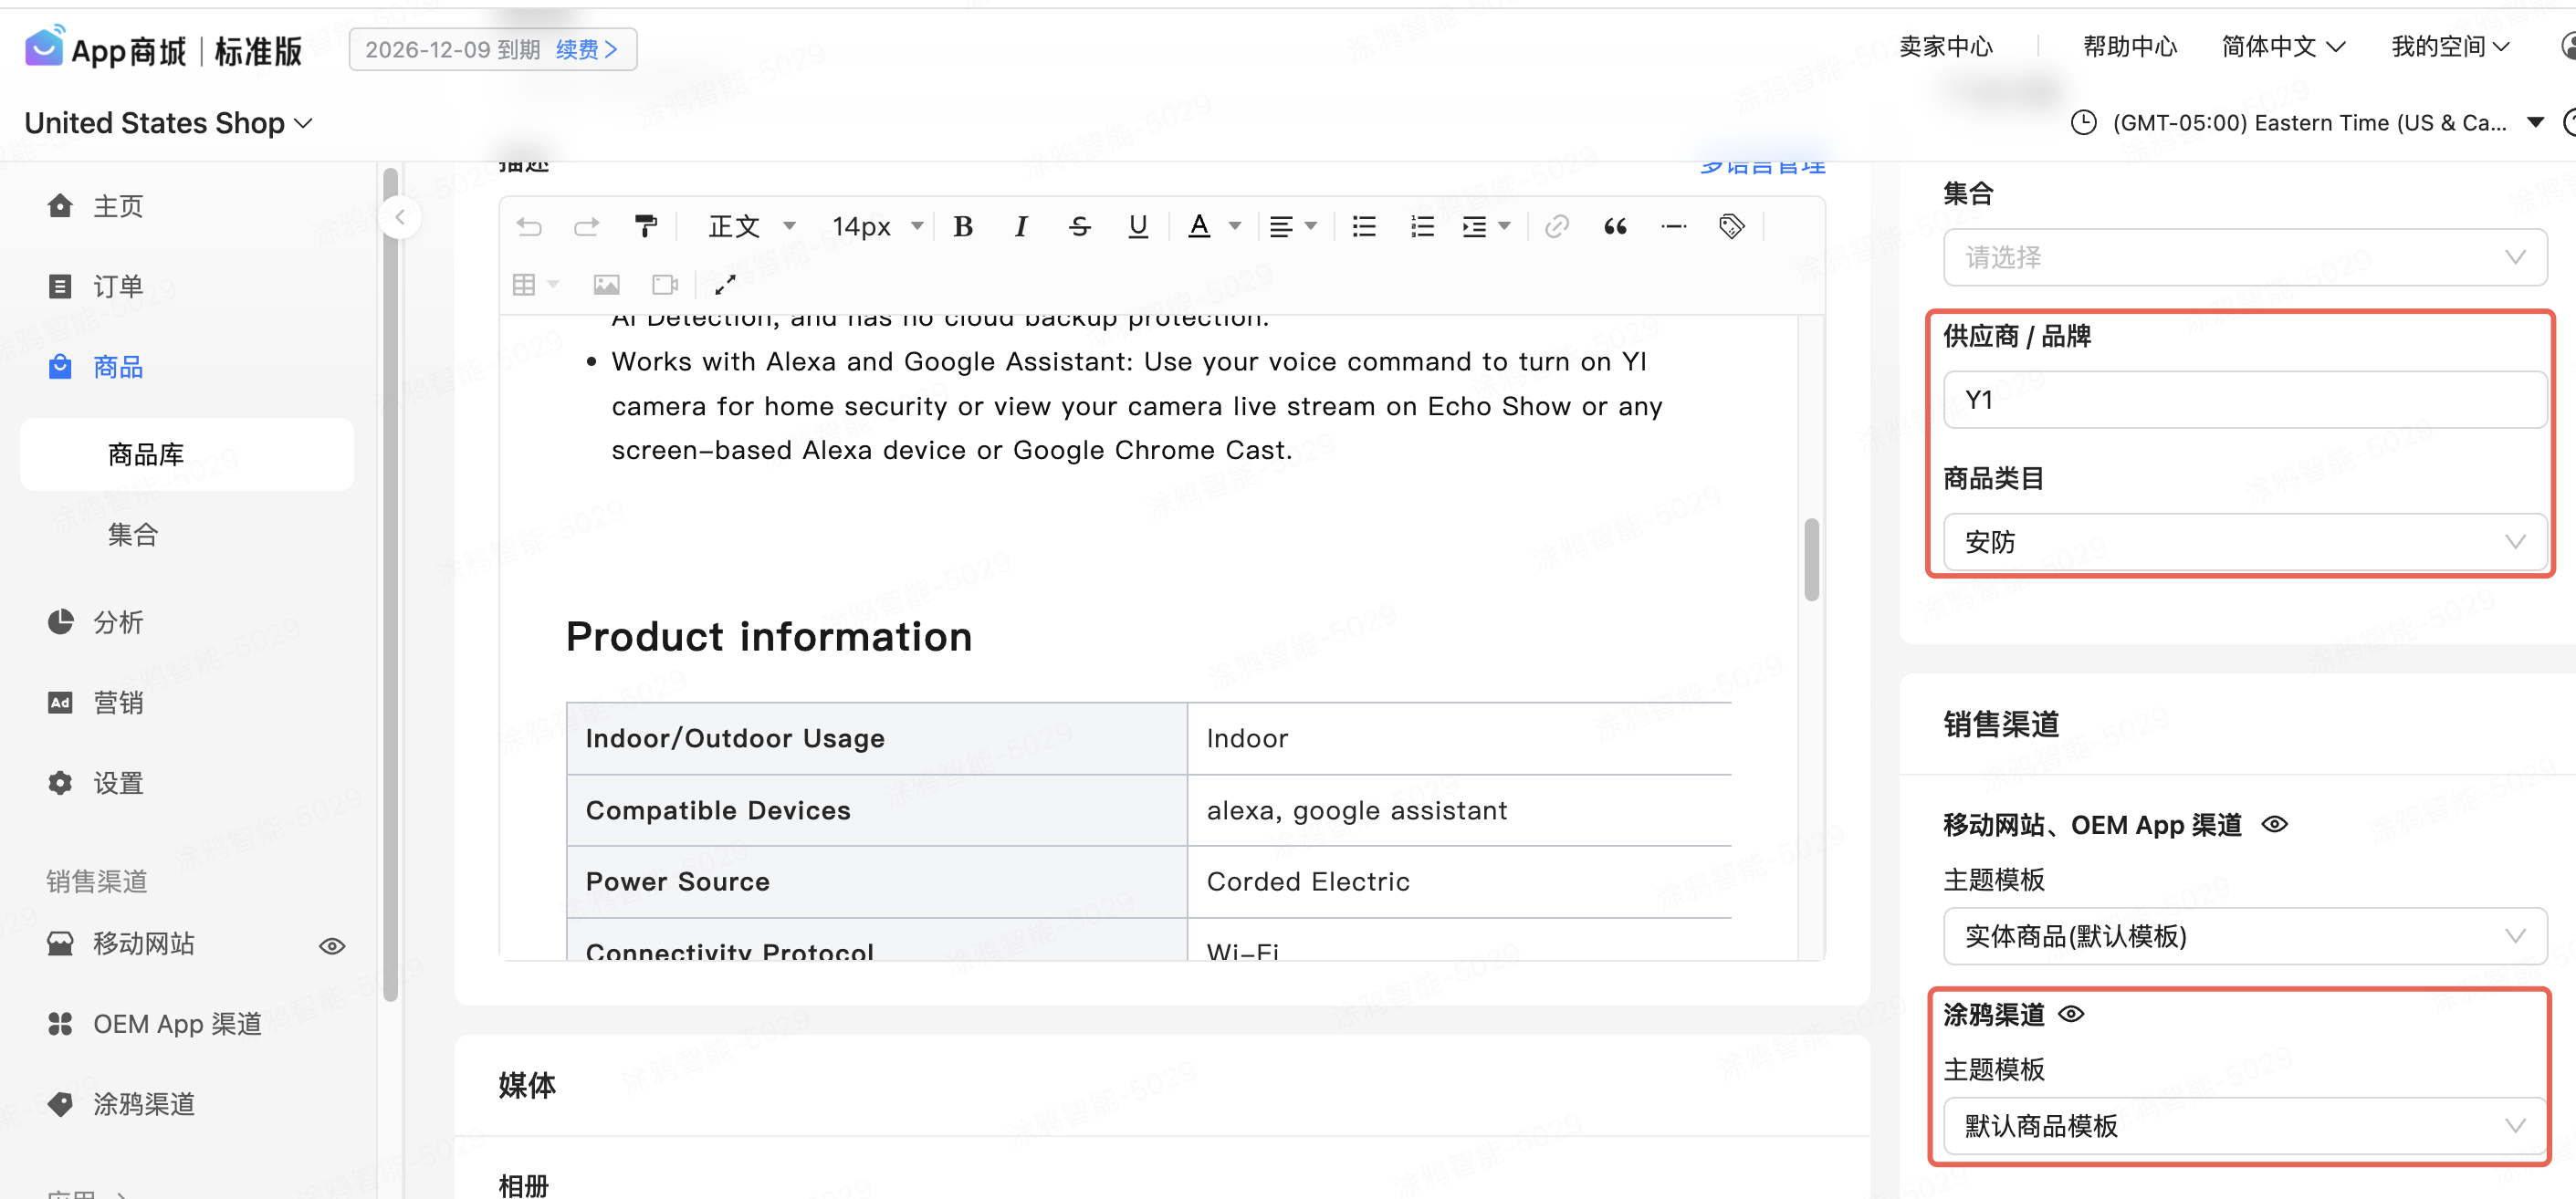Image resolution: width=2576 pixels, height=1199 pixels.
Task: Open the 卖家中心 link
Action: tap(1945, 47)
